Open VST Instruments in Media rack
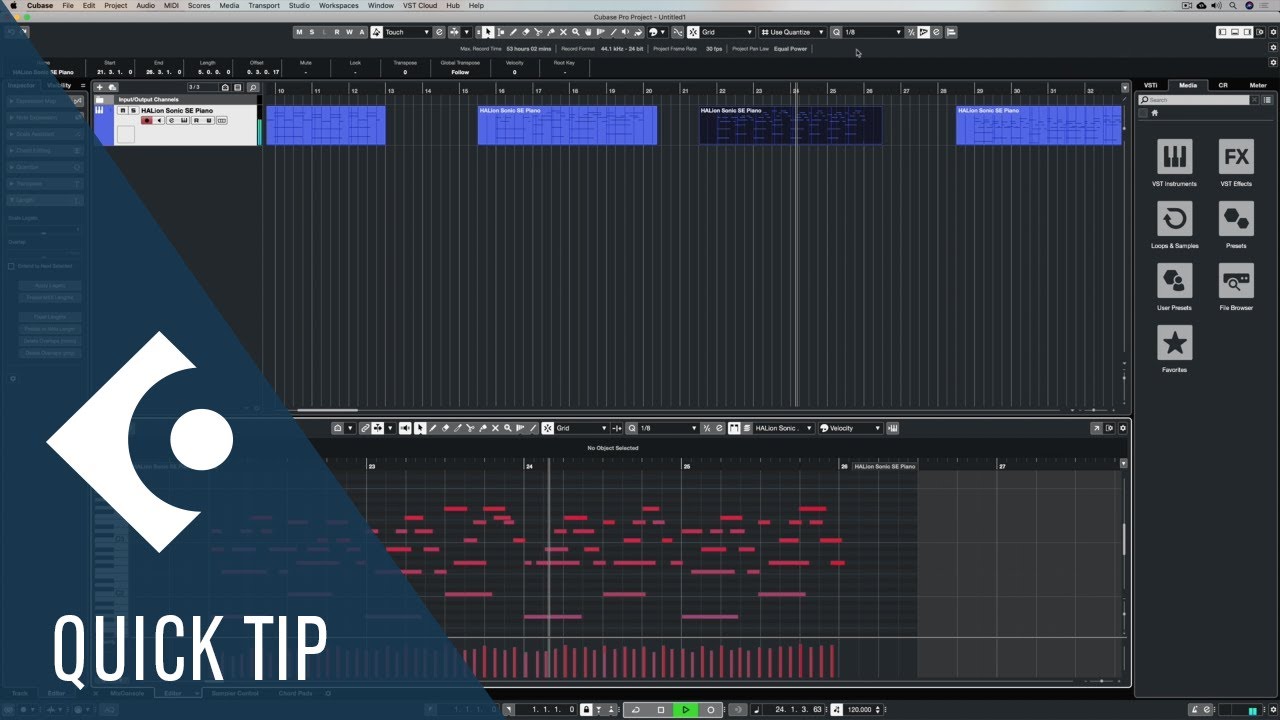This screenshot has height=720, width=1280. pos(1174,157)
